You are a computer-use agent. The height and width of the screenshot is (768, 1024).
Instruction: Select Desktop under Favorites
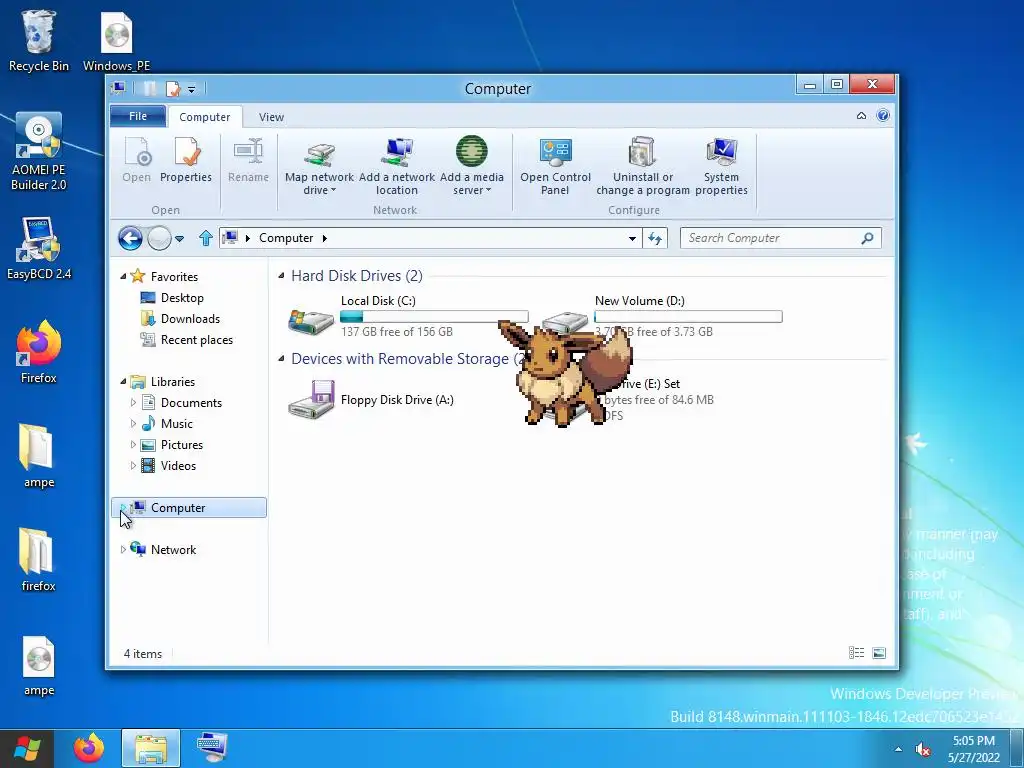[172, 298]
